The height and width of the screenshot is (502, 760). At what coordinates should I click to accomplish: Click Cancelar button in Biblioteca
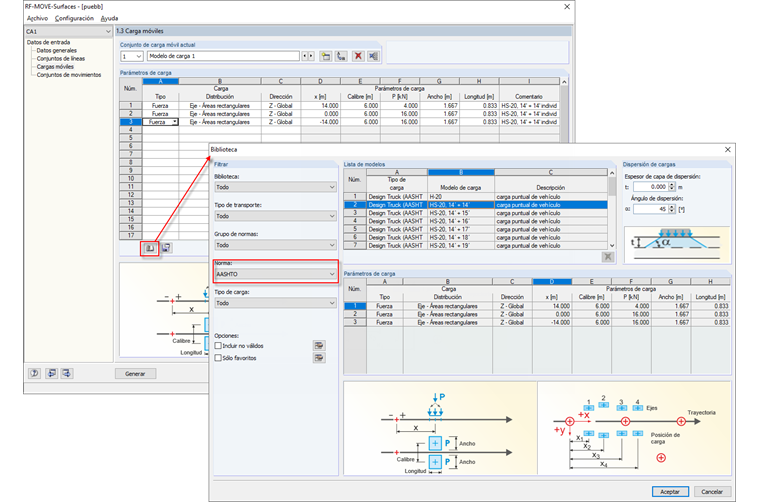712,491
